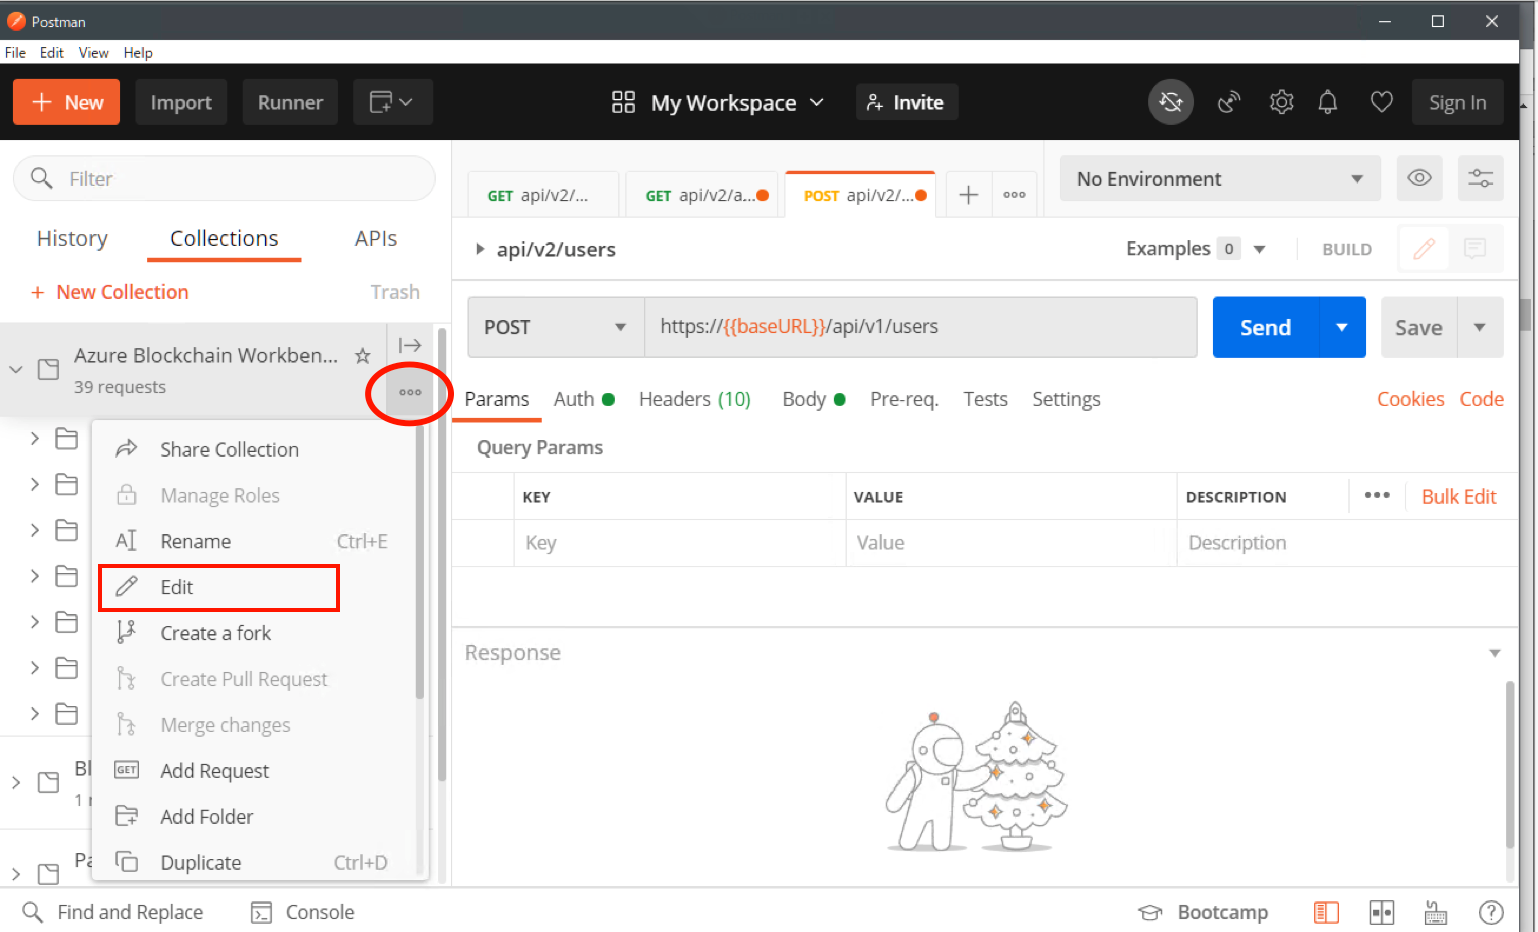Click the blue Send button
The image size is (1538, 932).
click(x=1265, y=327)
